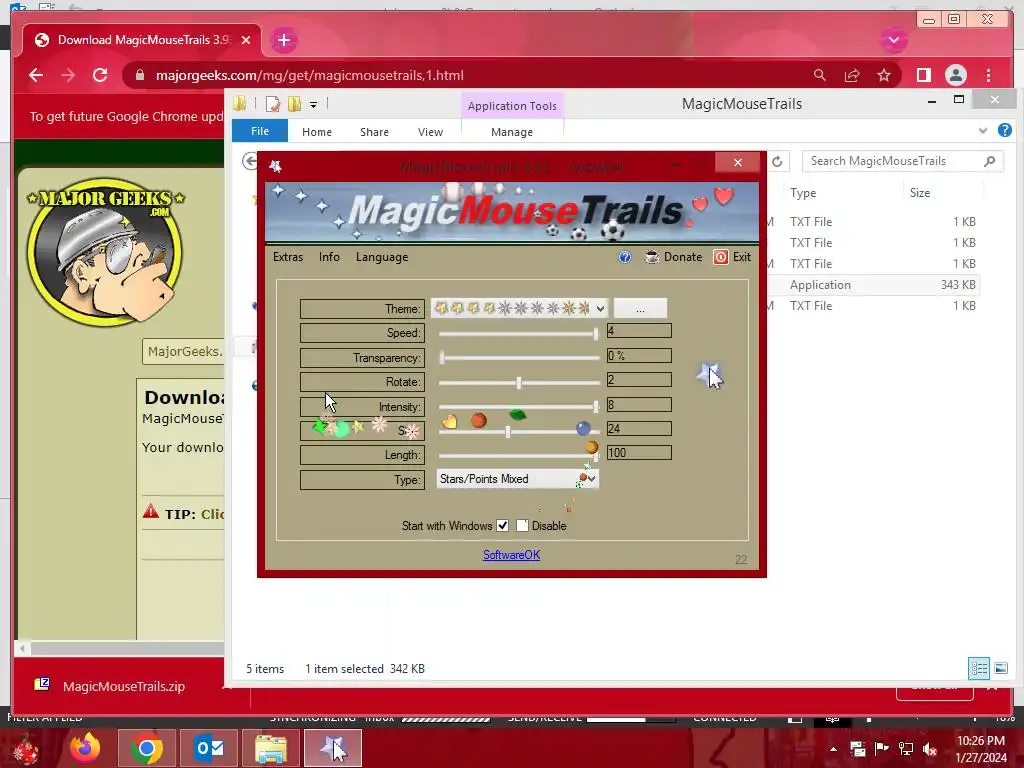Open the Manage tab under Application Tools
This screenshot has width=1024, height=768.
512,132
